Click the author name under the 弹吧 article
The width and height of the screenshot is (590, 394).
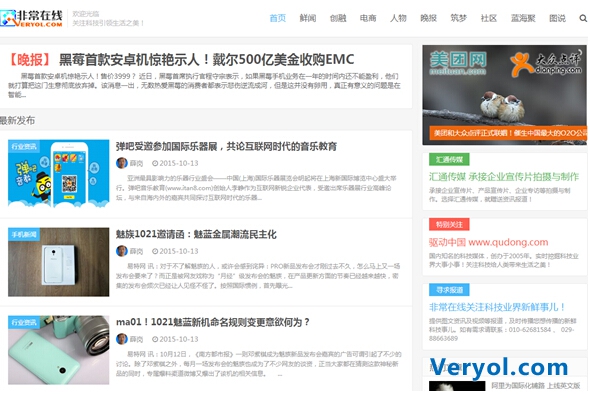[x=137, y=163]
